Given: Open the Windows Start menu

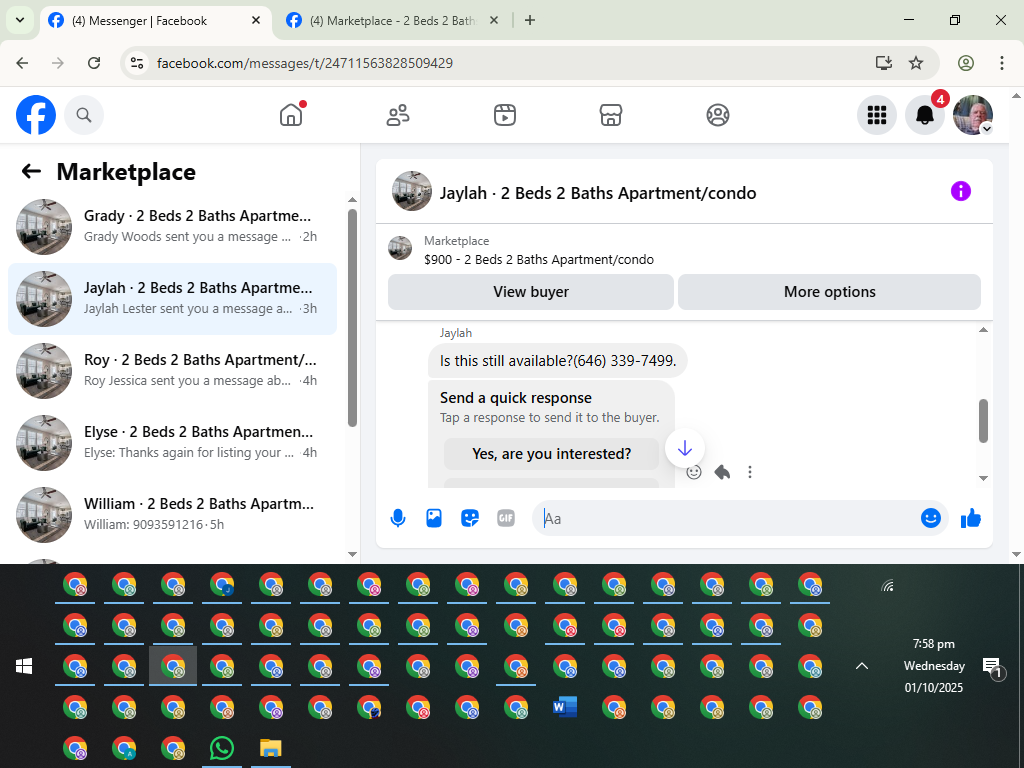Looking at the screenshot, I should pyautogui.click(x=24, y=666).
